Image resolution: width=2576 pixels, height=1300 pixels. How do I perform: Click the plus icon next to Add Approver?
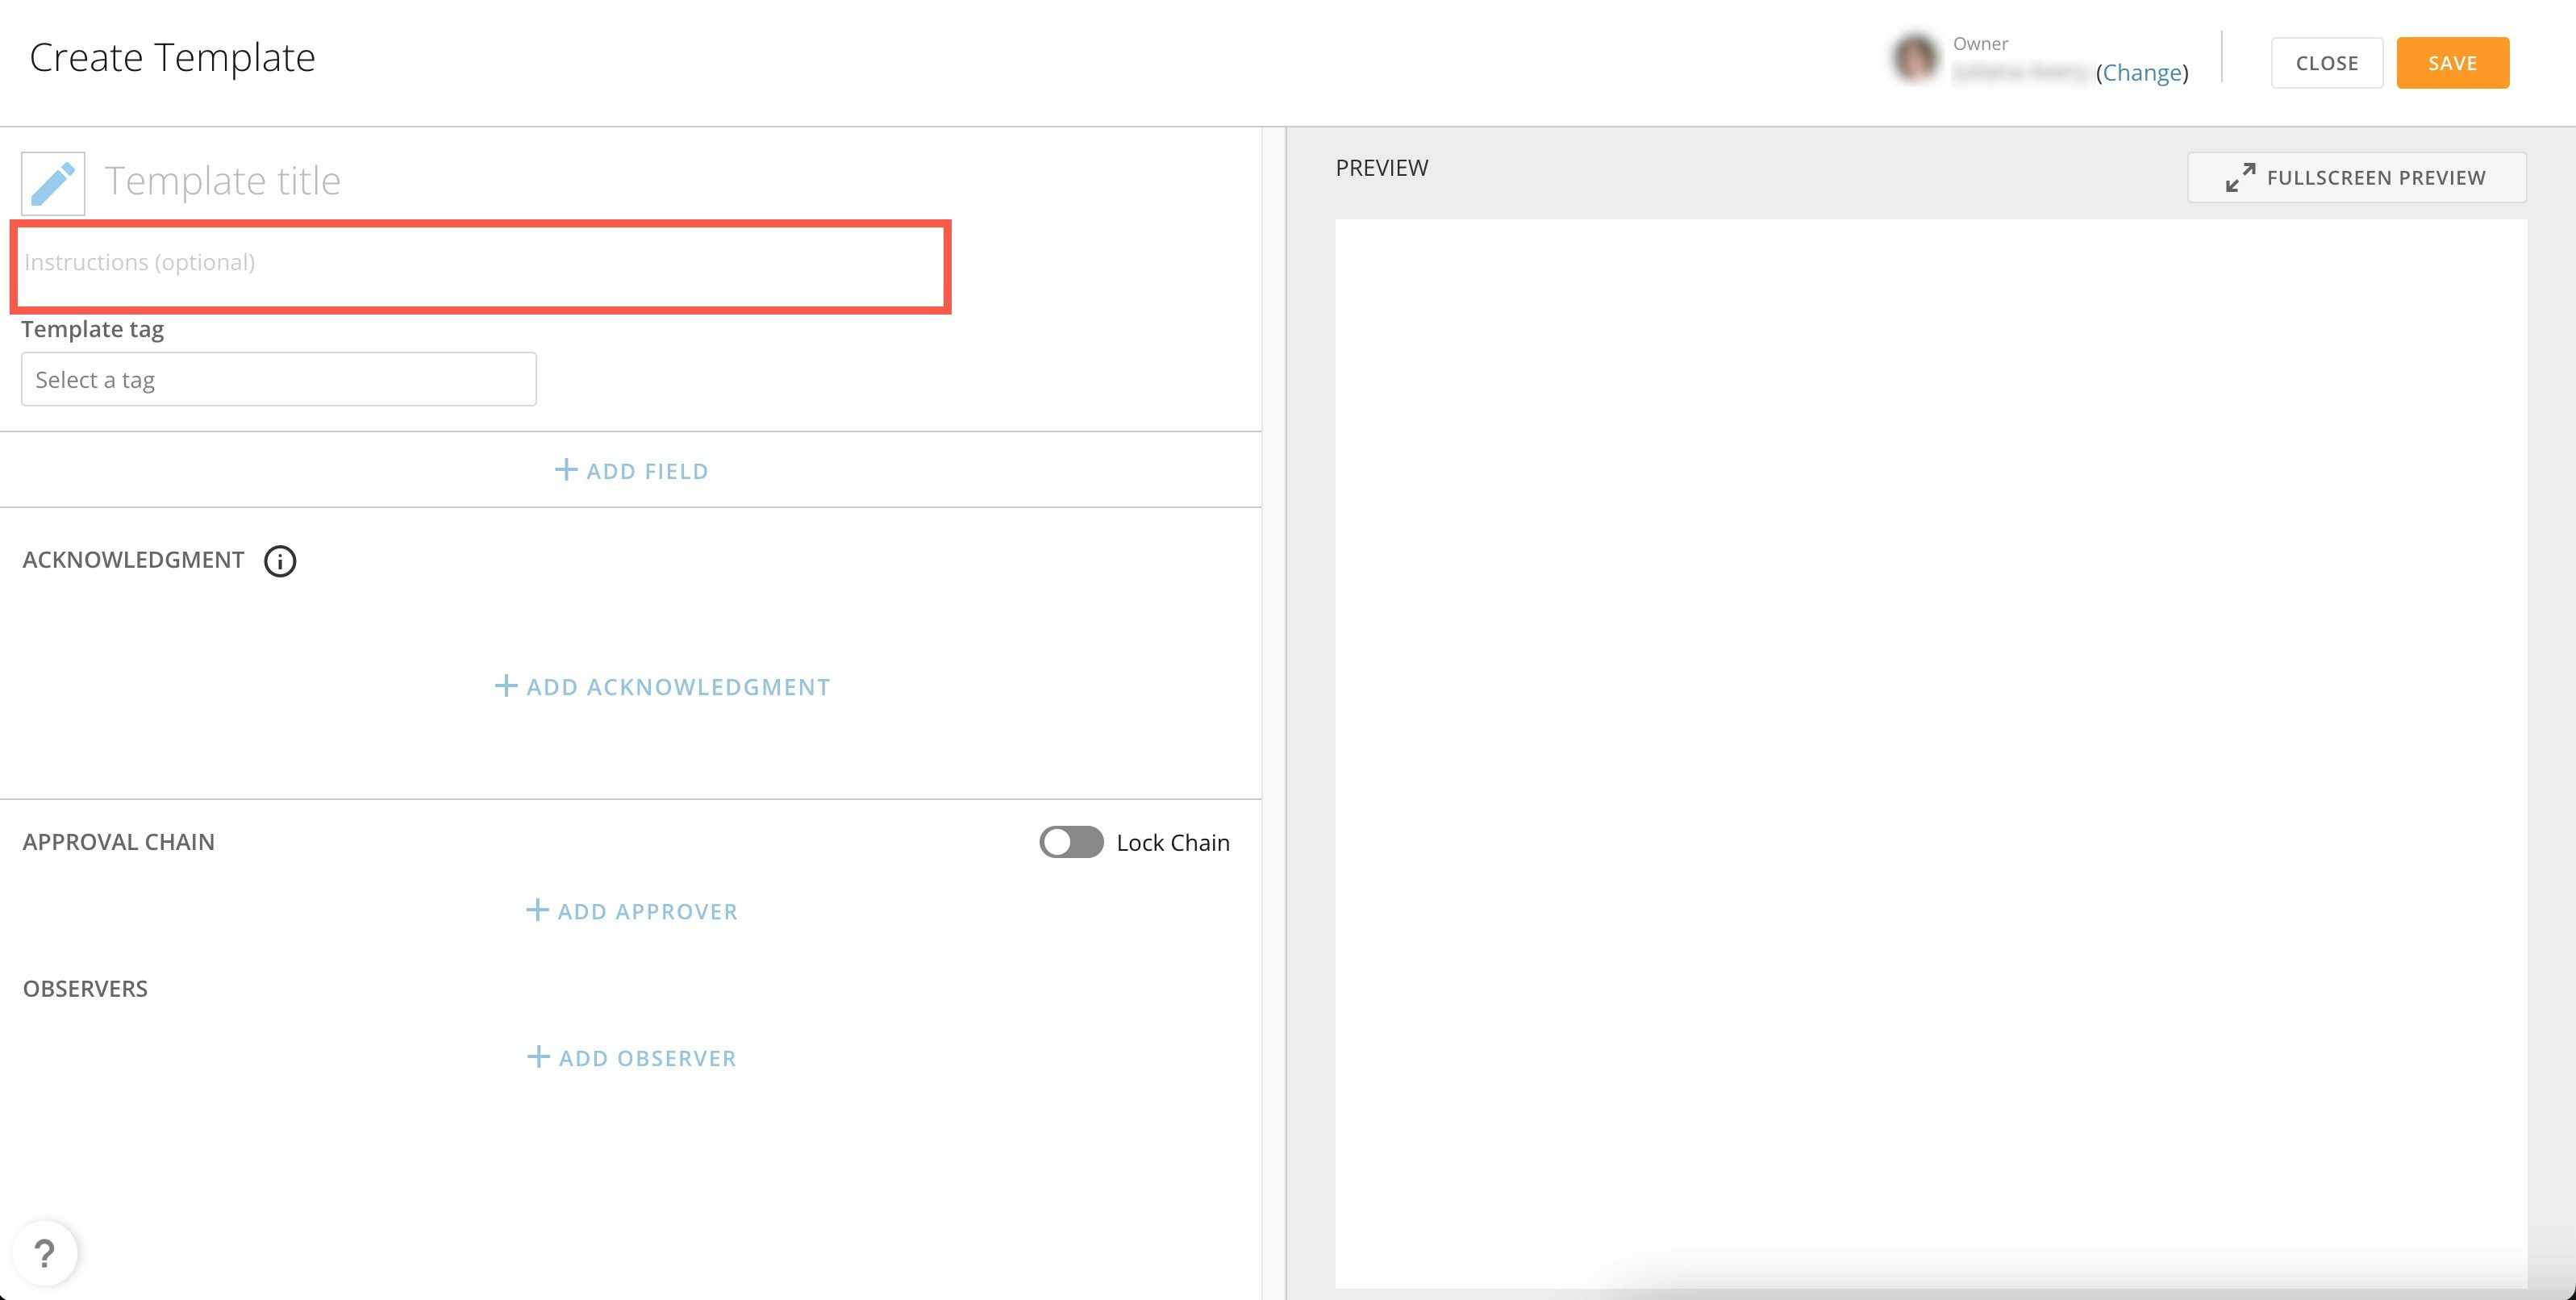click(537, 910)
